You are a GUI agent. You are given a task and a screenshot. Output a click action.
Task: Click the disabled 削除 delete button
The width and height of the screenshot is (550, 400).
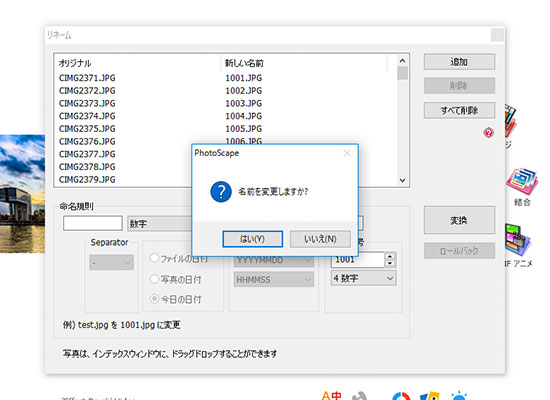pos(459,86)
